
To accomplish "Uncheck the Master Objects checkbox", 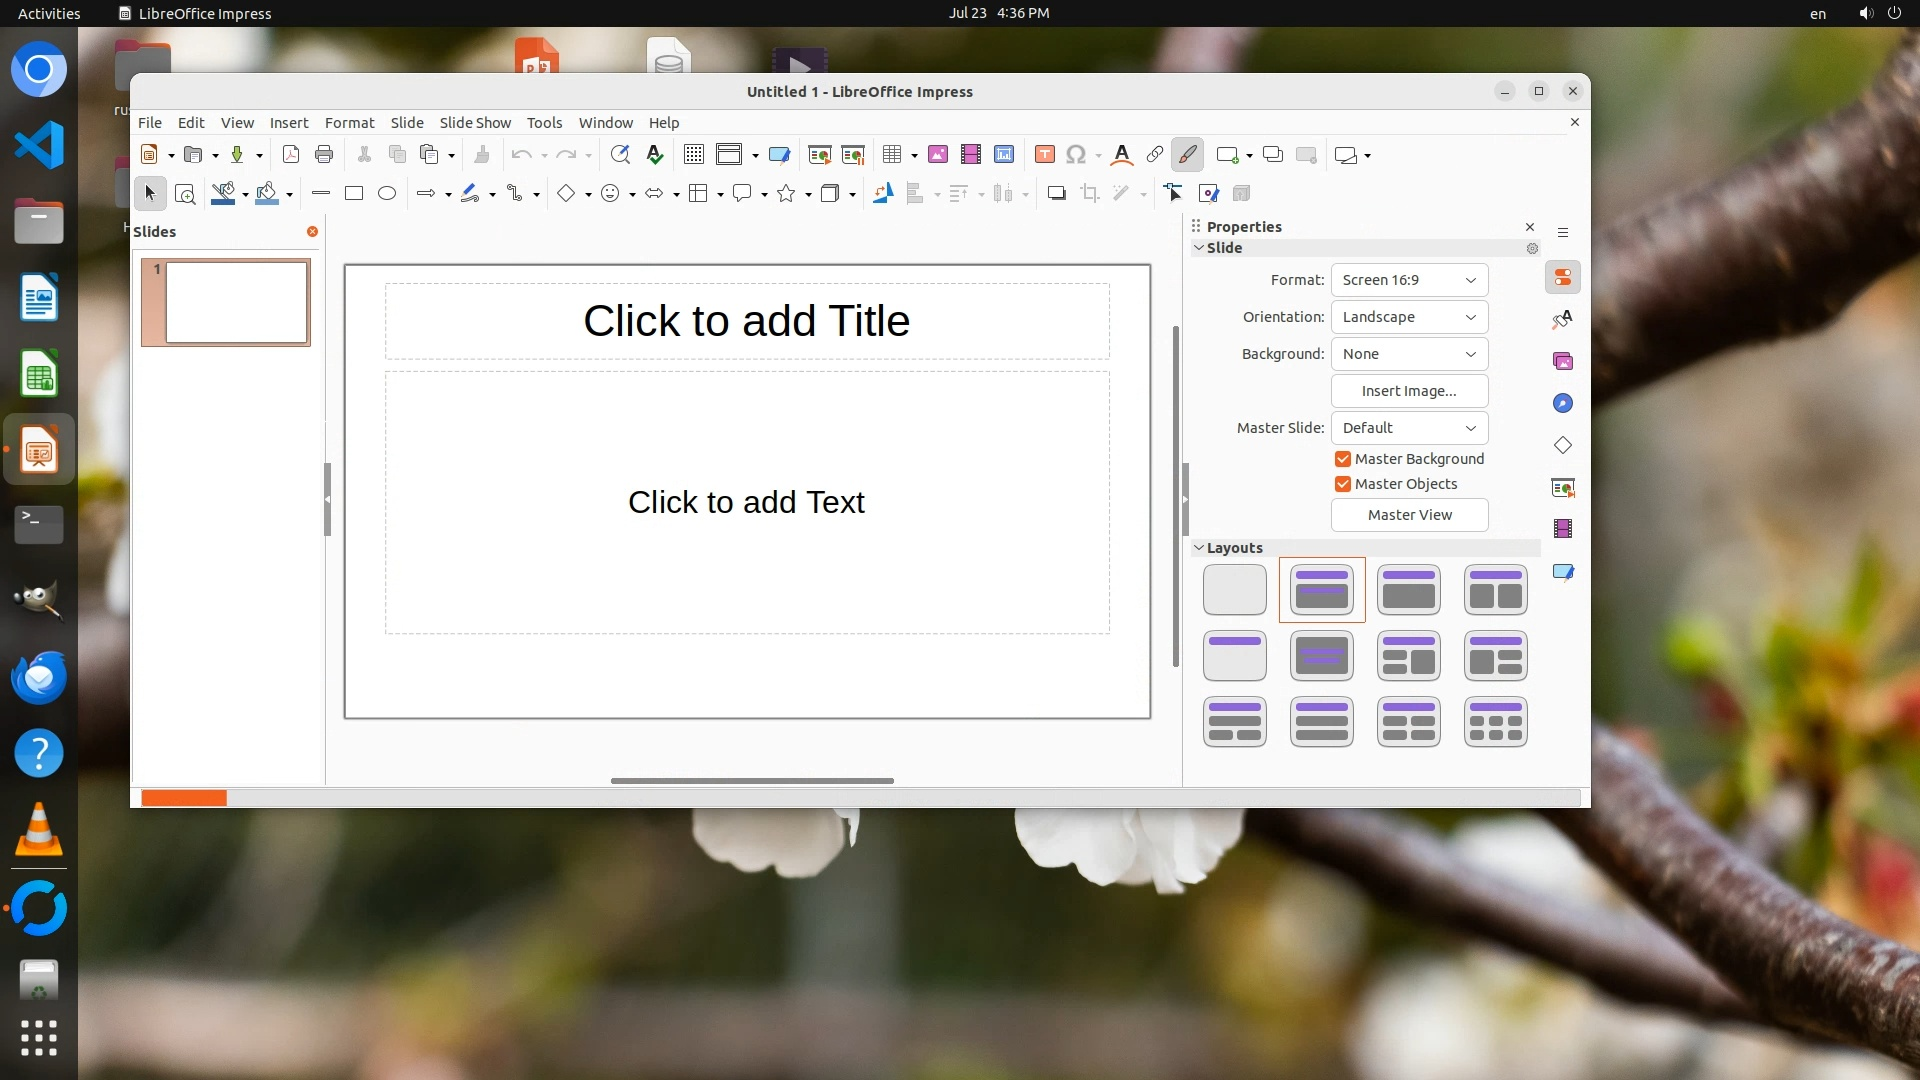I will (1343, 484).
